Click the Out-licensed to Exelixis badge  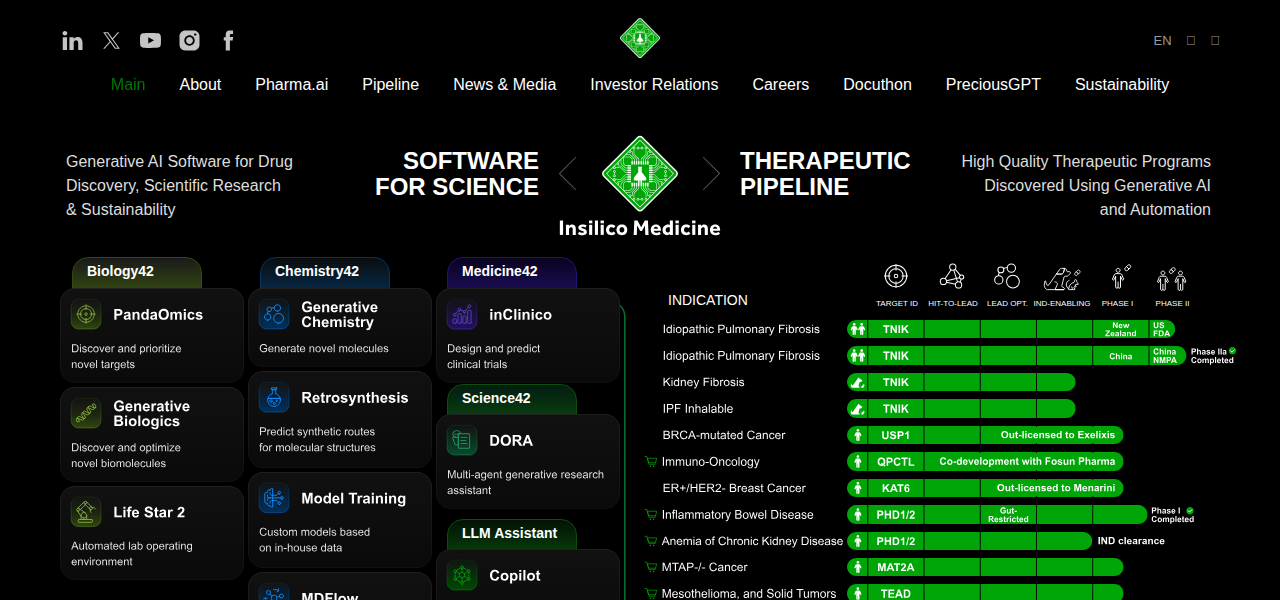[x=1057, y=435]
